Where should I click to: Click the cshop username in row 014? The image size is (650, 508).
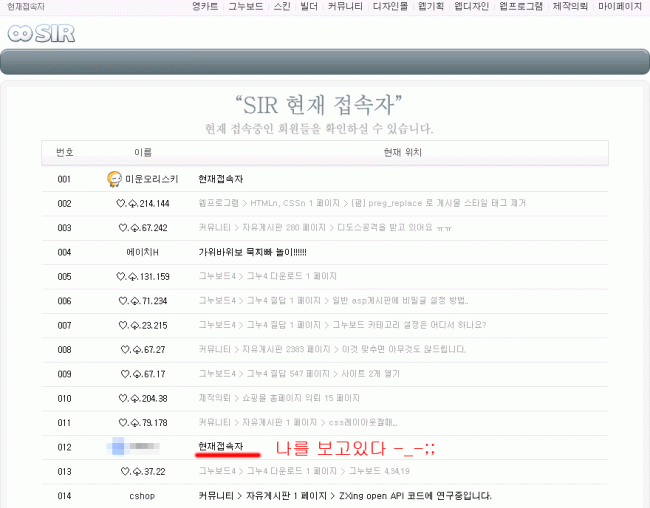[142, 496]
